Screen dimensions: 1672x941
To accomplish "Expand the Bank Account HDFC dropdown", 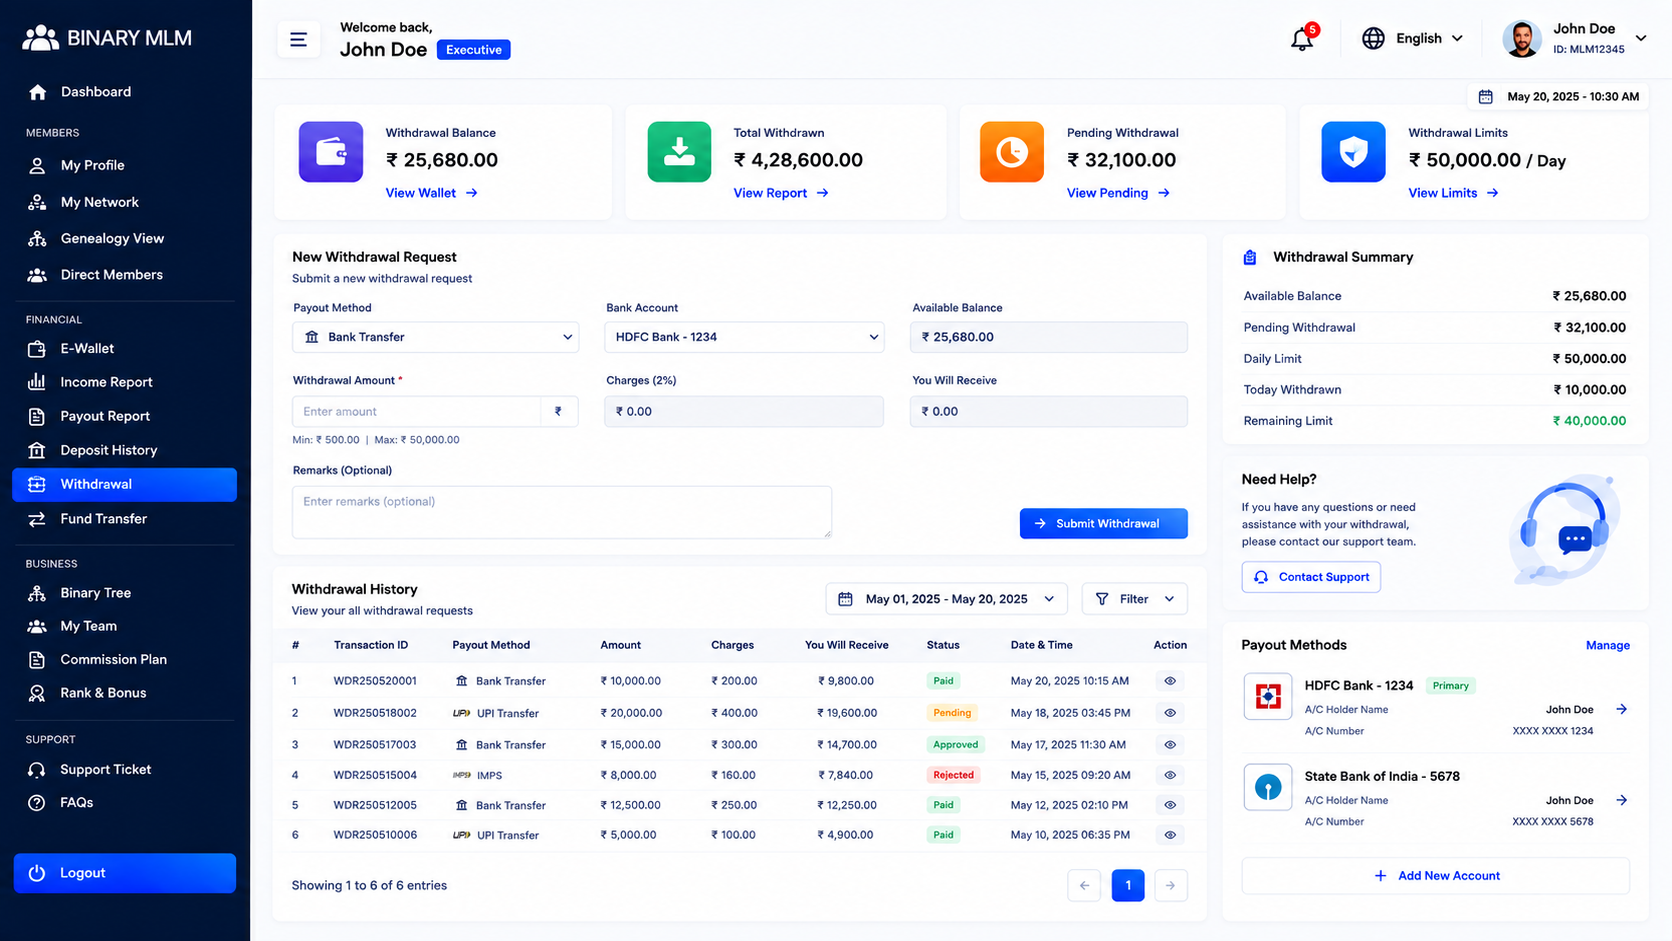I will 744,337.
